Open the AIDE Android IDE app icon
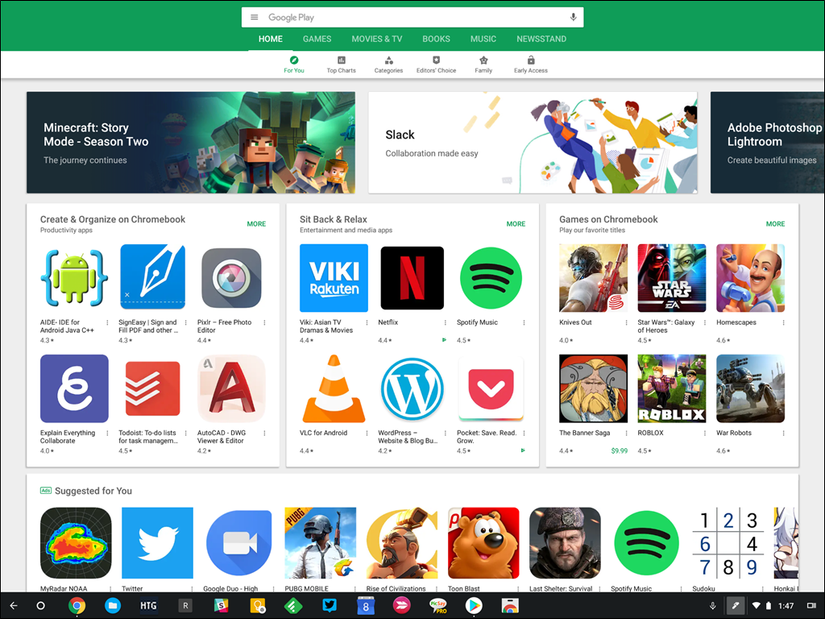The image size is (825, 619). click(x=74, y=278)
